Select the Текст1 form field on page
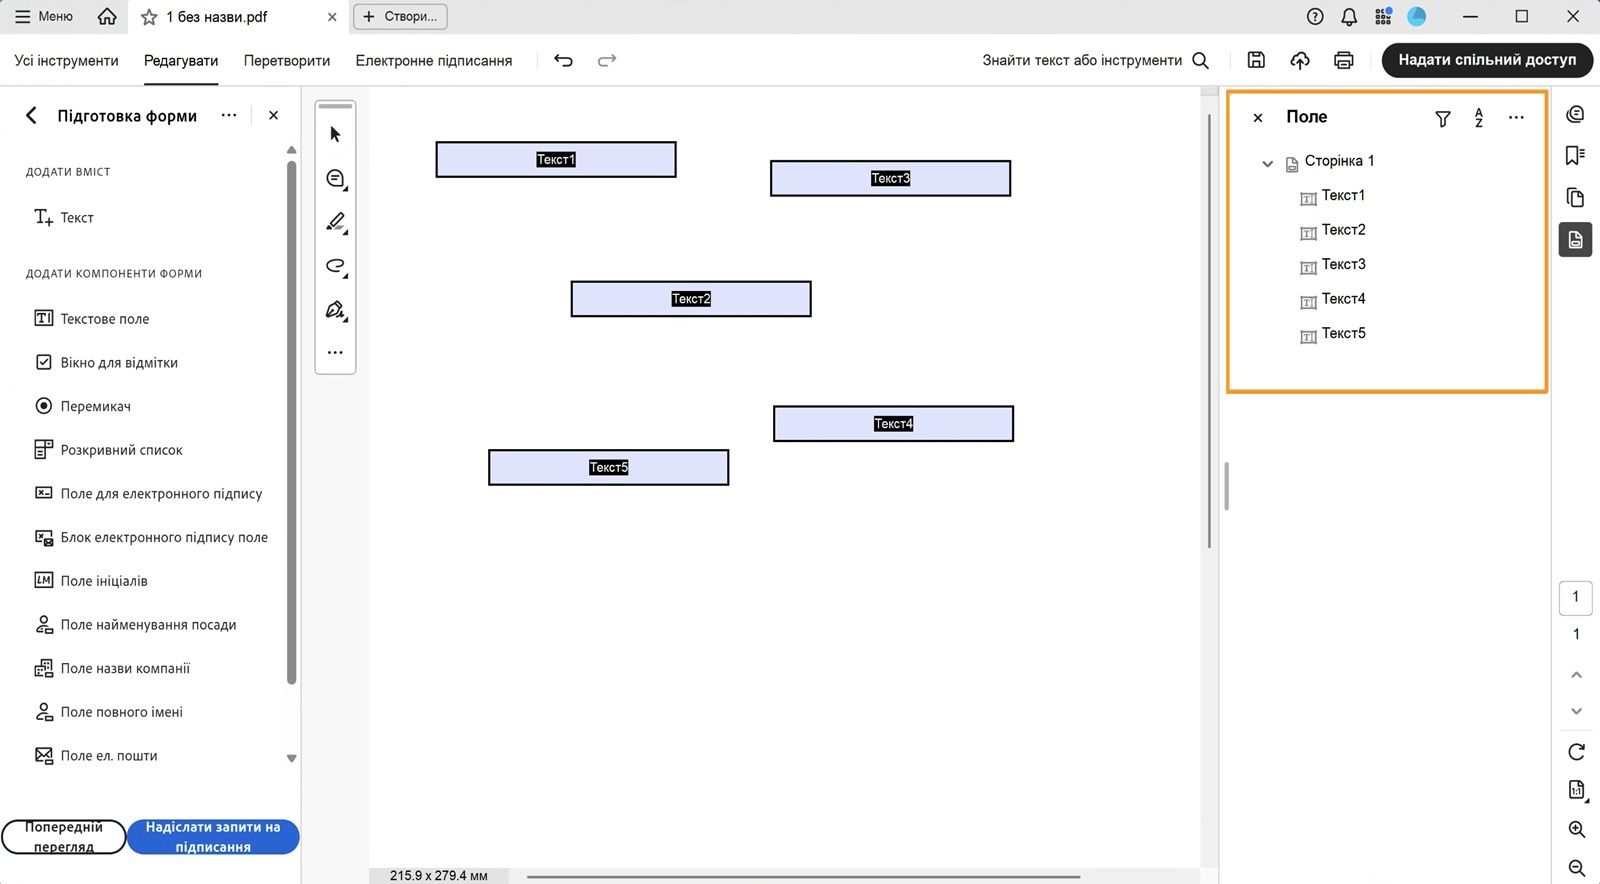 [x=556, y=159]
